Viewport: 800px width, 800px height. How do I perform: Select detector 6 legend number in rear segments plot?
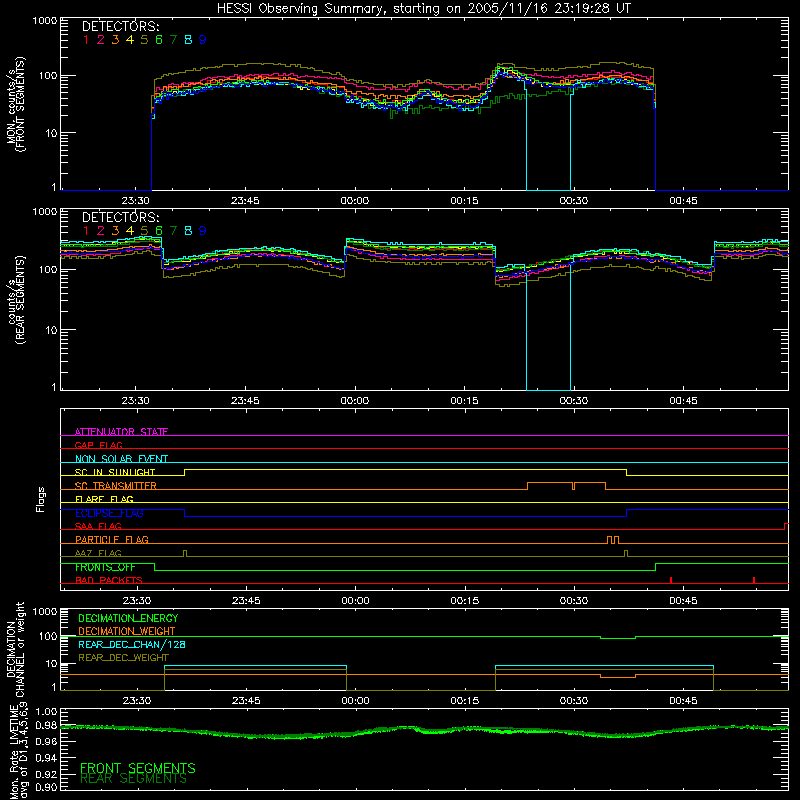(159, 231)
